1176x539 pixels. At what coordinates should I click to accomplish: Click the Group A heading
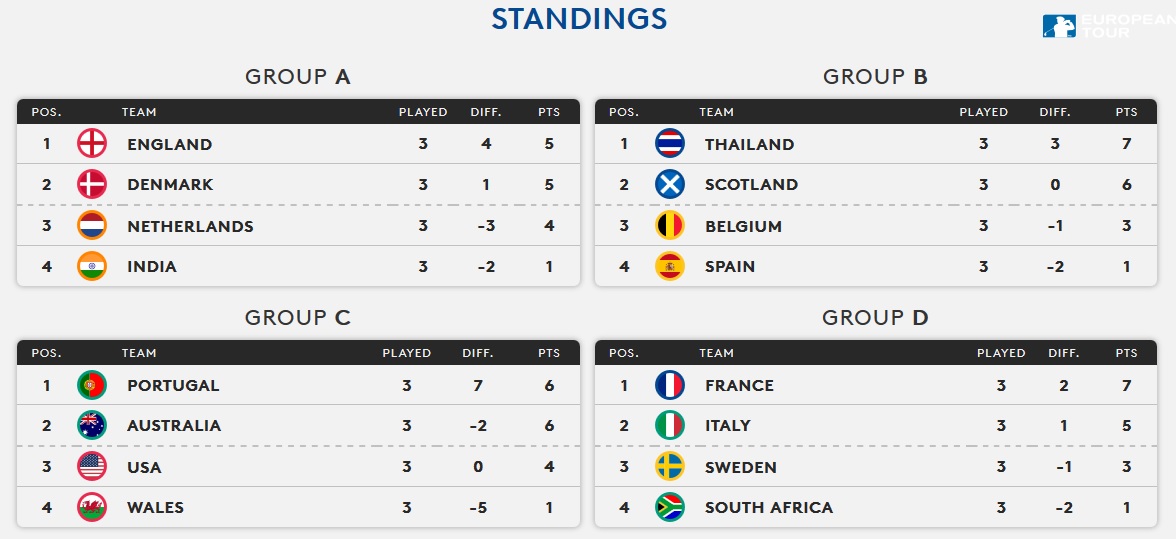(x=298, y=77)
